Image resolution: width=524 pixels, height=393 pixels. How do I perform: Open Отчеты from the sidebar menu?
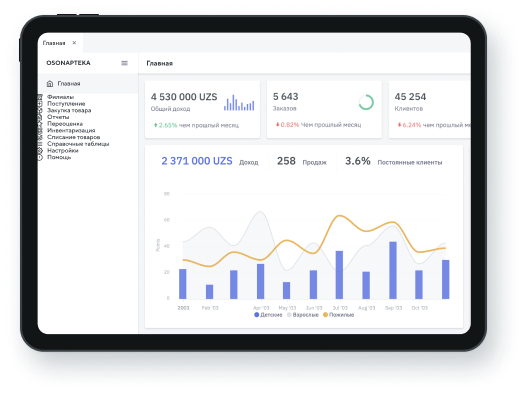coord(58,117)
